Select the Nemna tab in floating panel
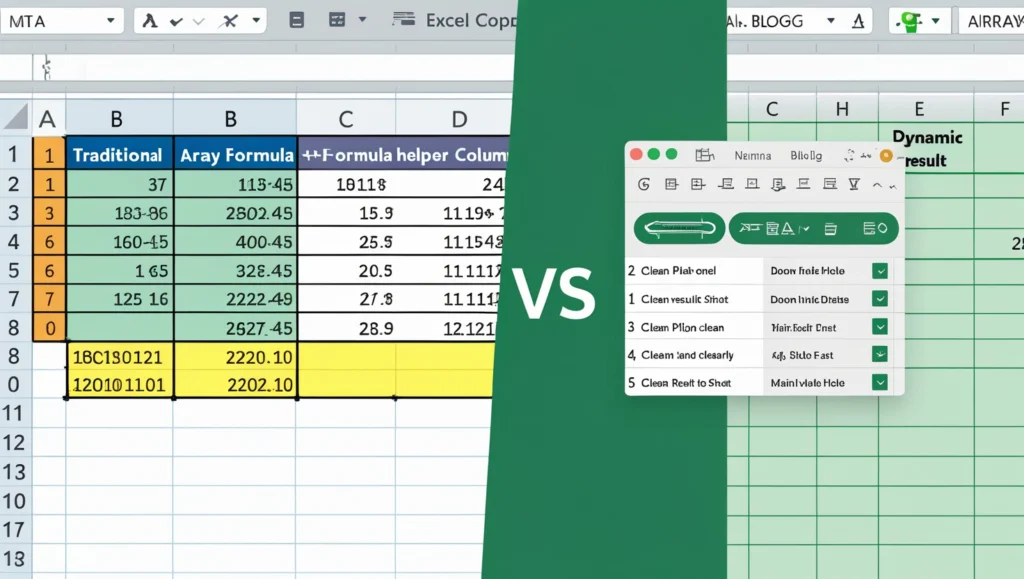The height and width of the screenshot is (579, 1024). click(x=753, y=155)
